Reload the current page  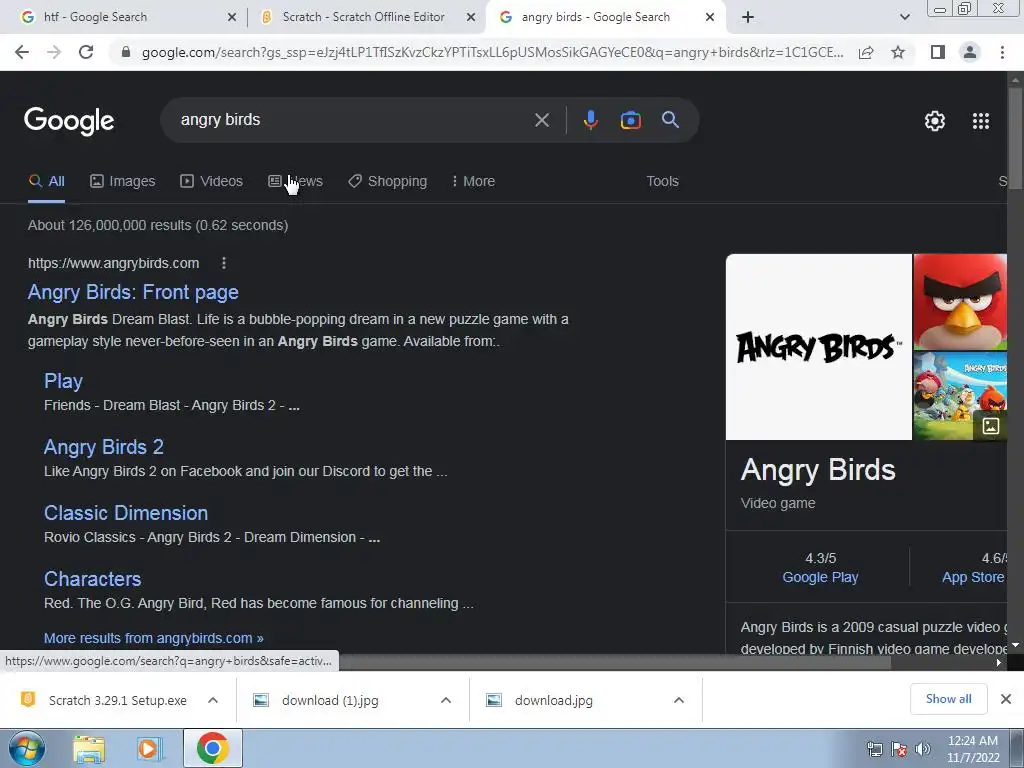[86, 52]
